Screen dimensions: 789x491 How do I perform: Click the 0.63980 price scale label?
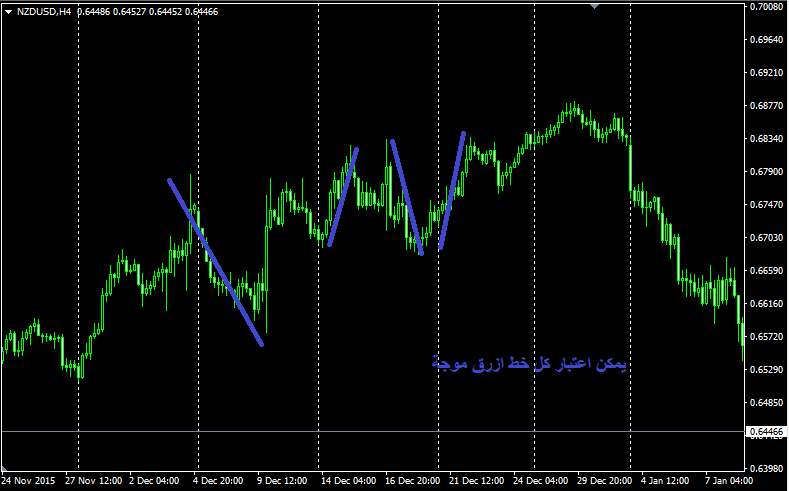(766, 468)
